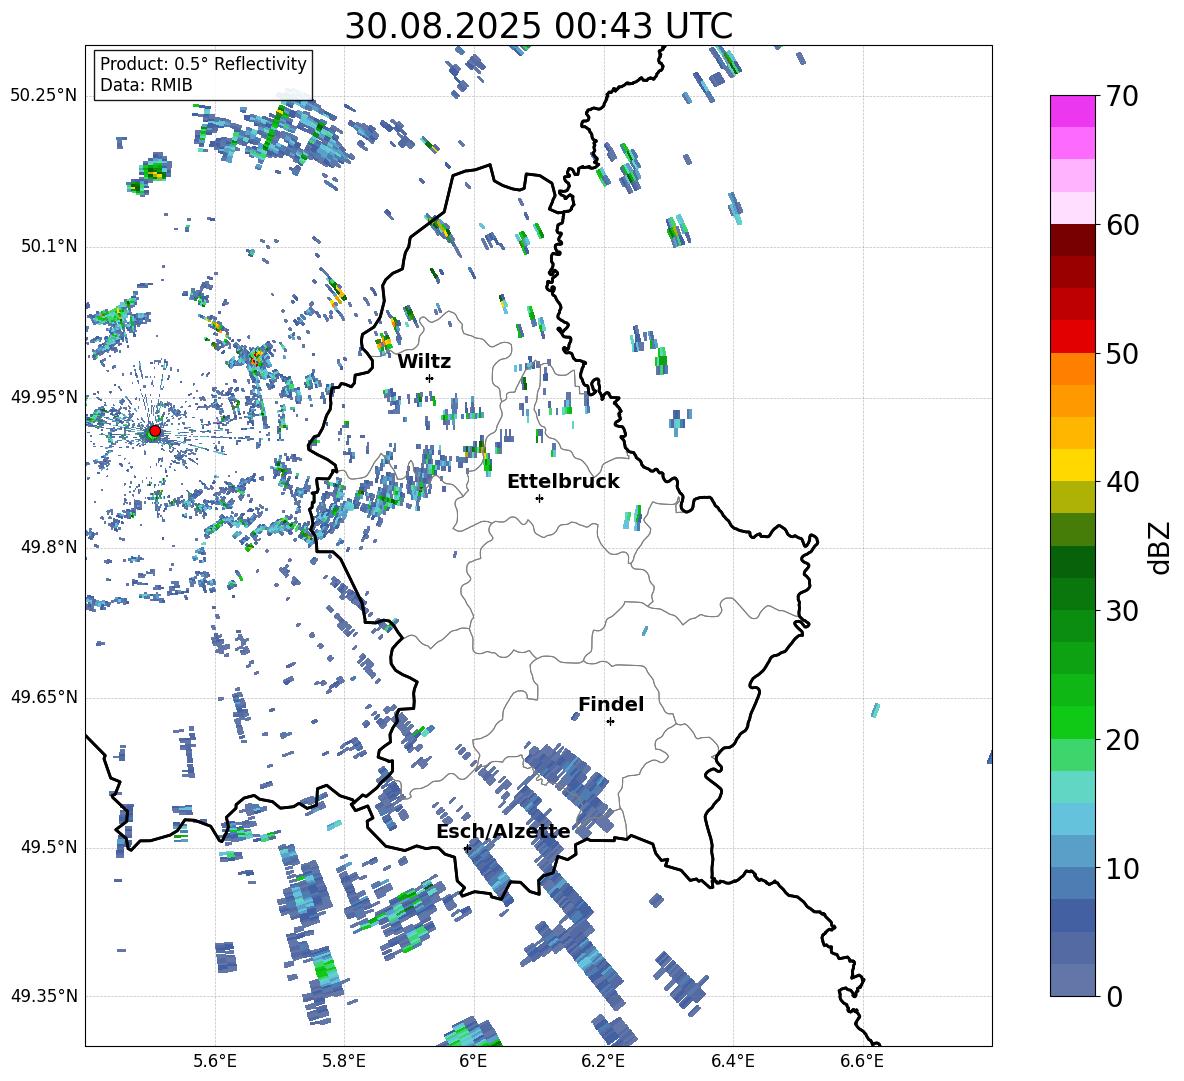Click colorbar tick label 40
1184x1081 pixels.
click(1123, 482)
